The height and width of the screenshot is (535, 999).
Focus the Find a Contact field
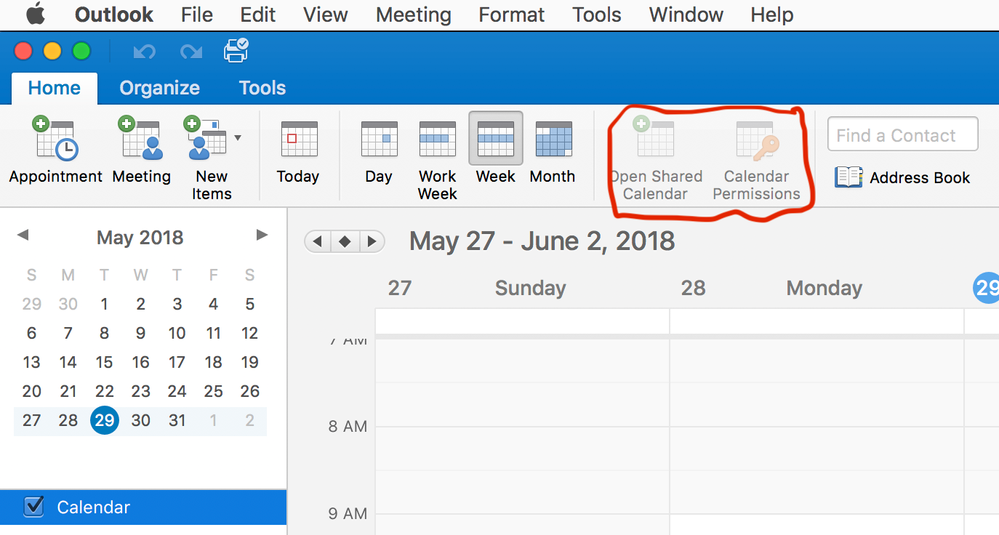click(903, 134)
